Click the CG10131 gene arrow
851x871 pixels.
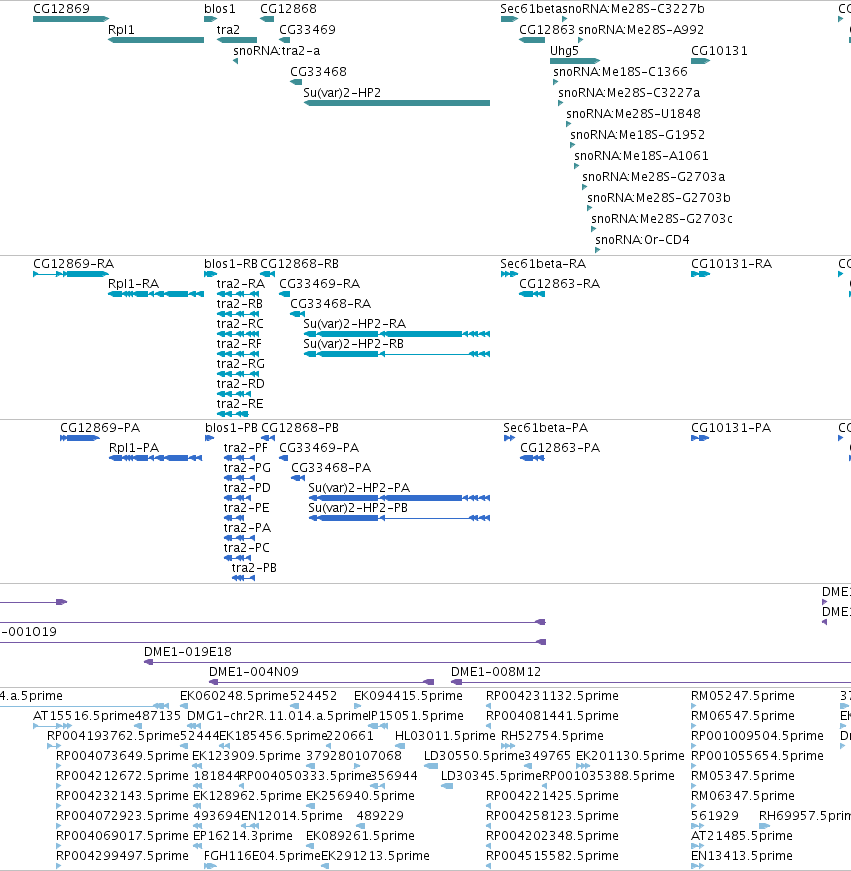pyautogui.click(x=700, y=61)
